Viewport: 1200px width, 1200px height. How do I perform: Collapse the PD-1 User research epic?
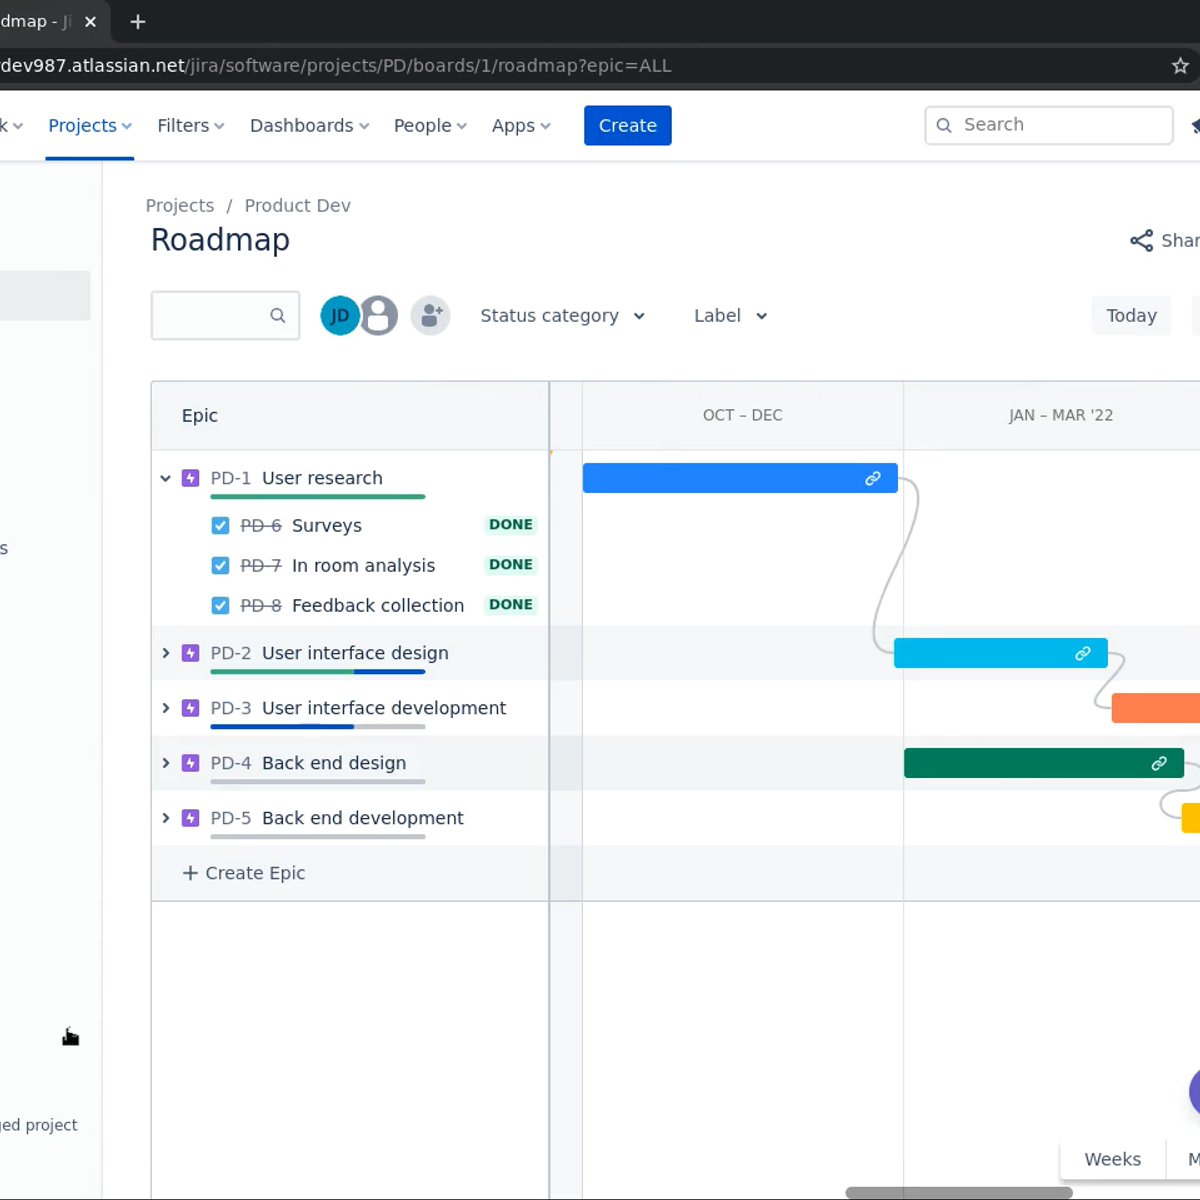pyautogui.click(x=166, y=479)
